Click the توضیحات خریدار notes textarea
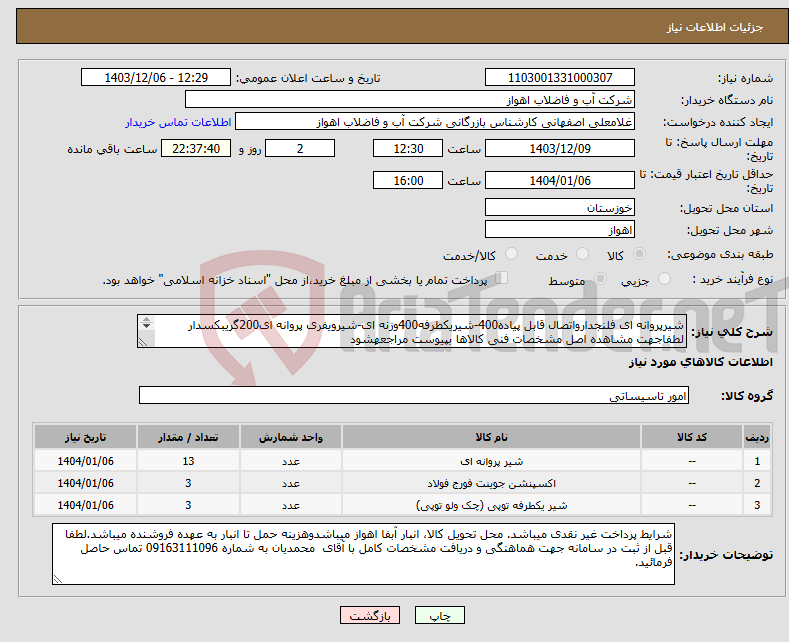 coord(363,554)
